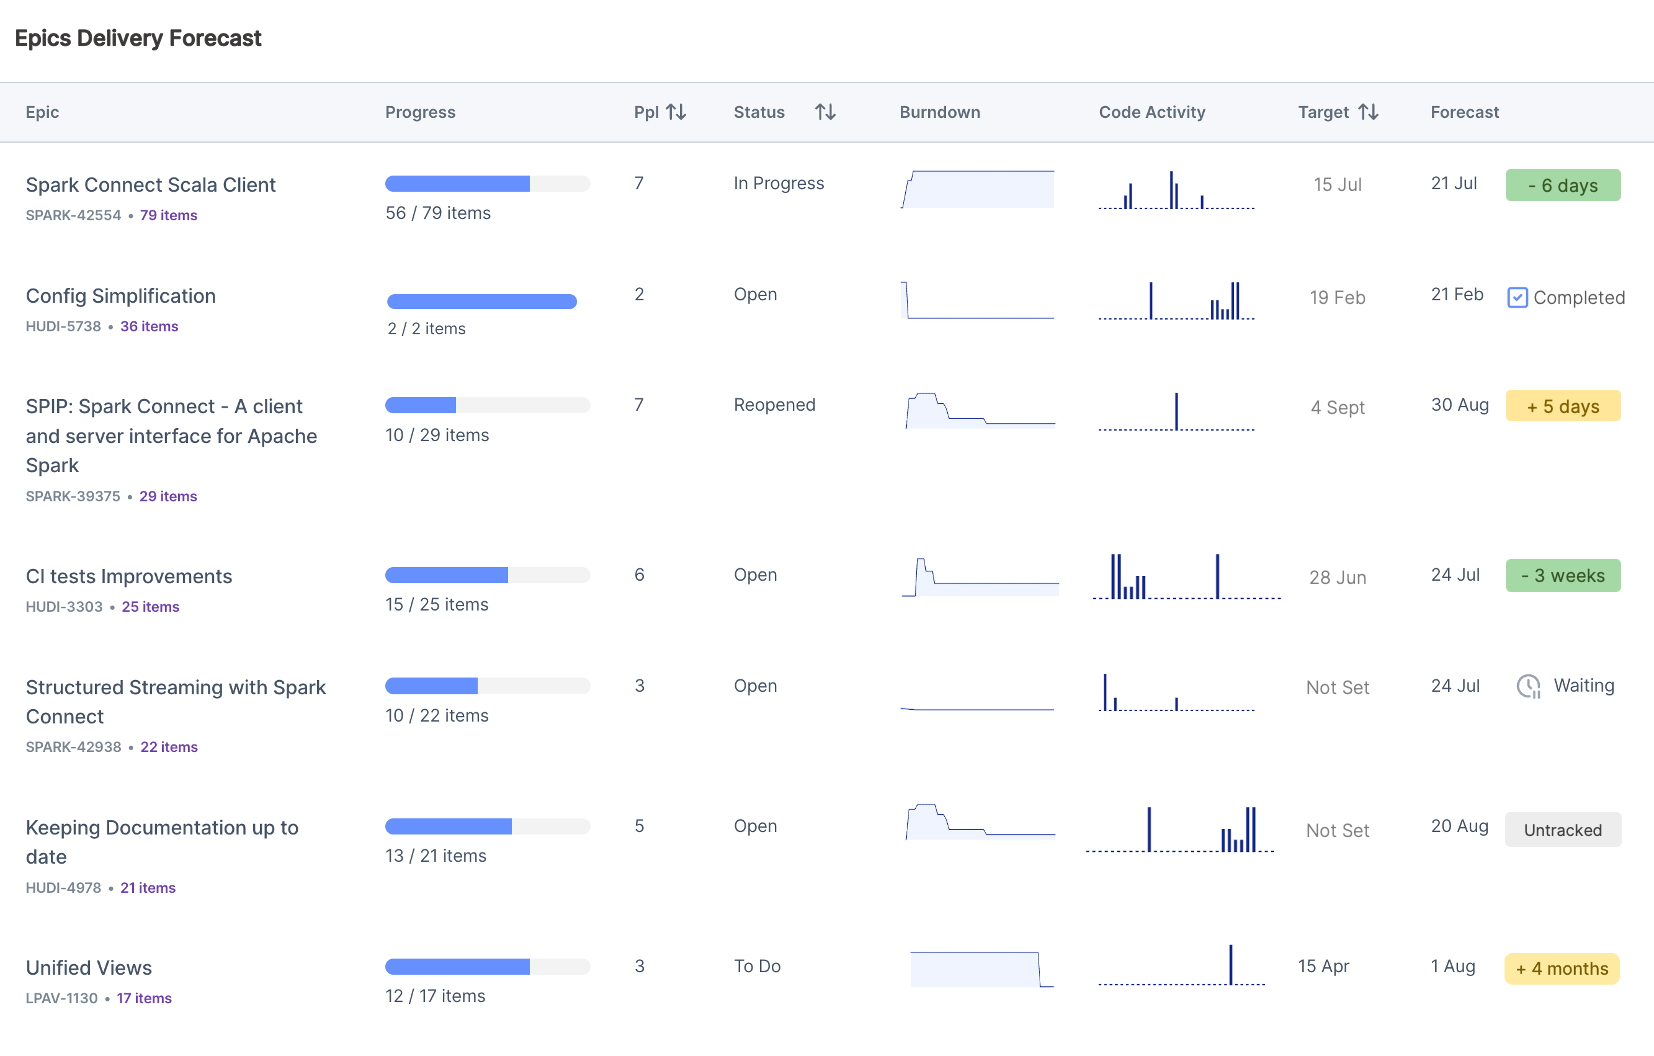Viewport: 1654px width, 1056px height.
Task: Click the Completed checkbox for Config Simplification
Action: point(1517,298)
